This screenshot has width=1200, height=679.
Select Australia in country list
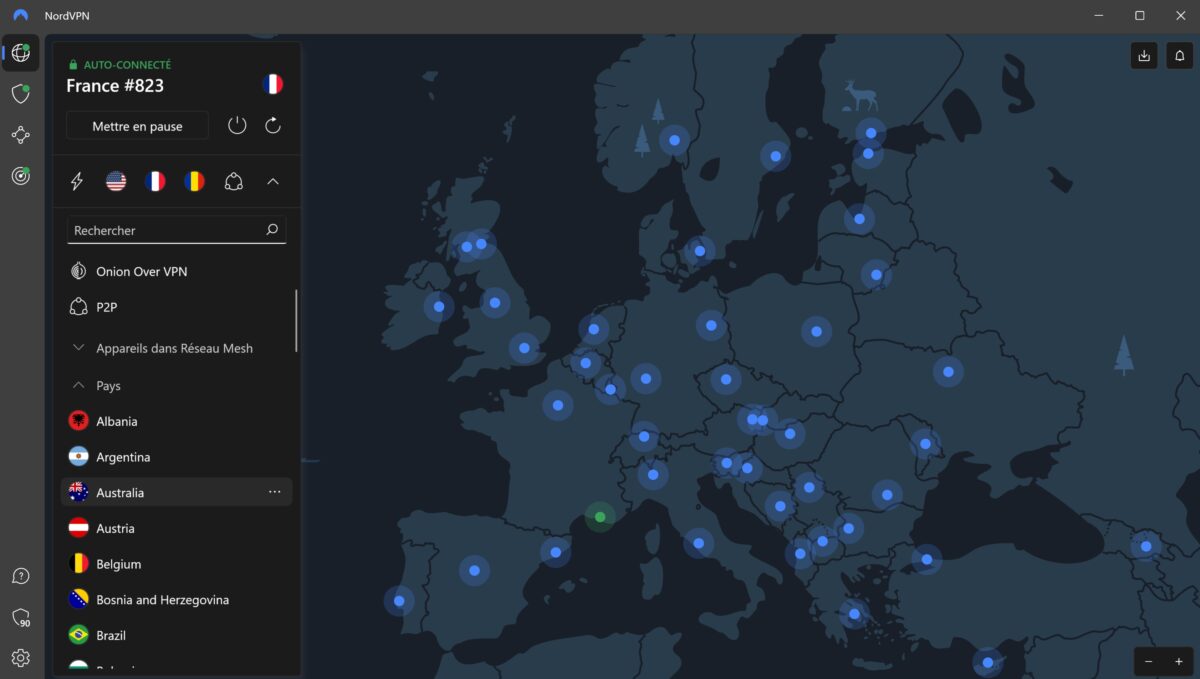tap(177, 493)
